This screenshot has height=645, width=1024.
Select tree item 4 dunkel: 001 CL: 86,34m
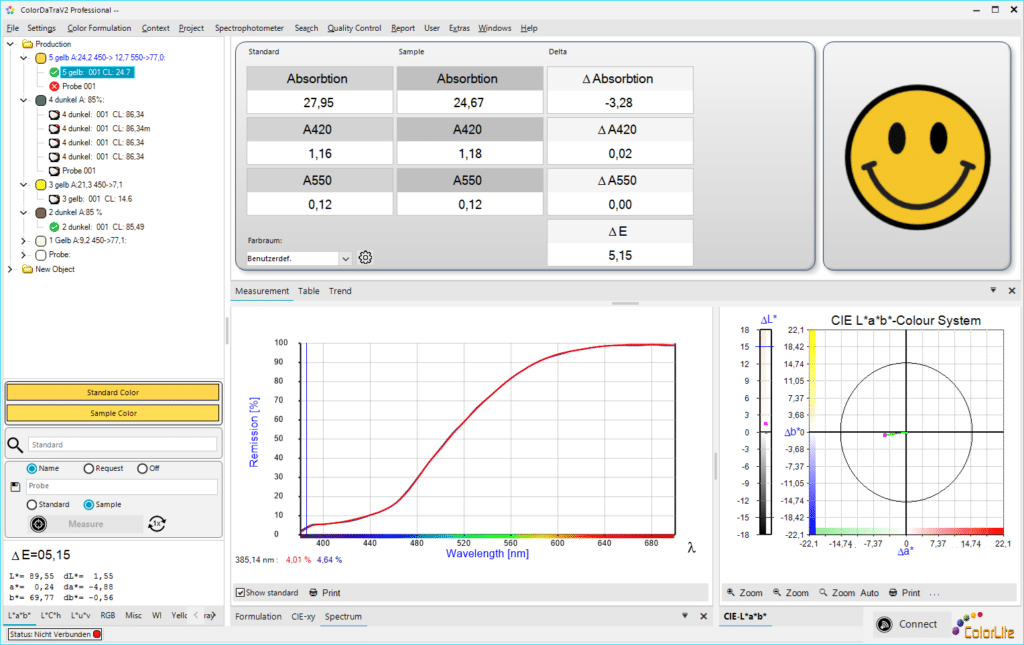tap(106, 129)
